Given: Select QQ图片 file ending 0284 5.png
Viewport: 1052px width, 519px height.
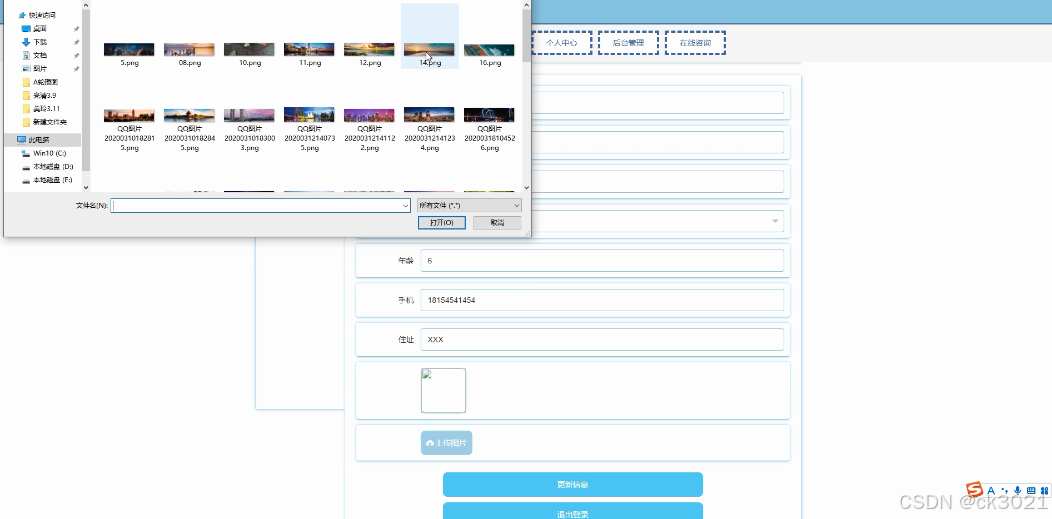Looking at the screenshot, I should (189, 129).
